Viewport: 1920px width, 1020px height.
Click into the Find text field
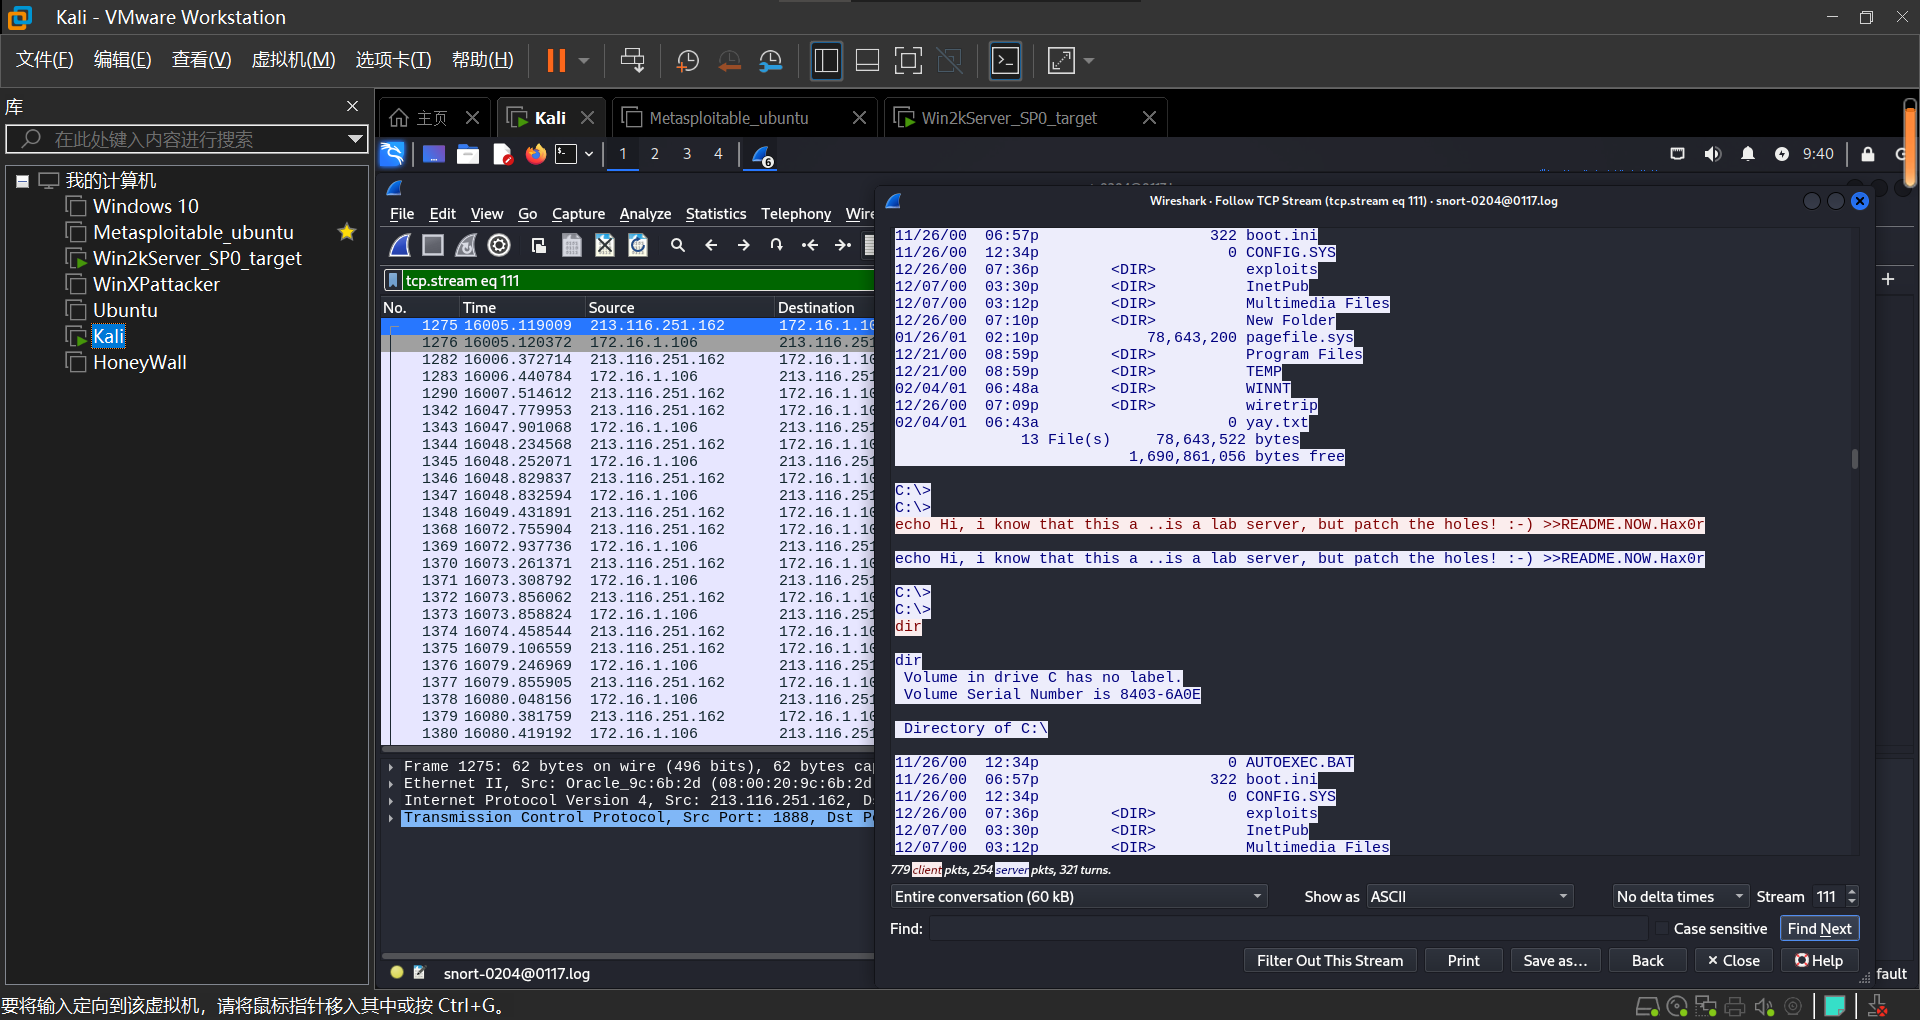[x=1290, y=929]
